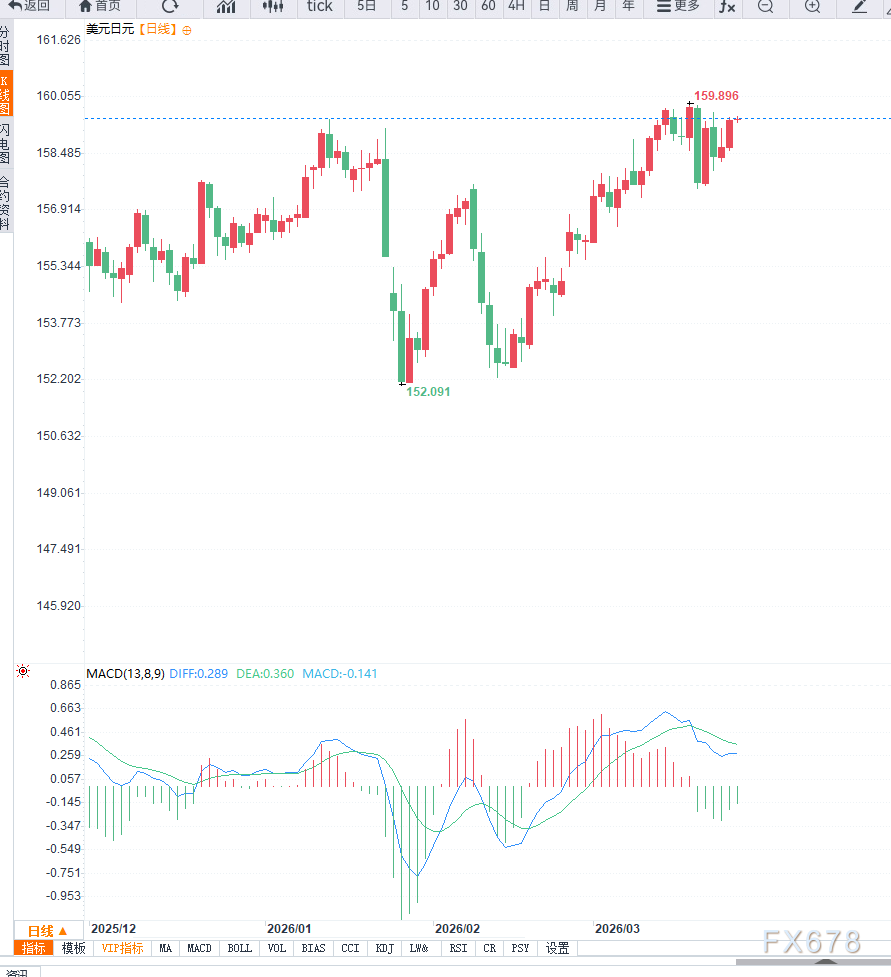Select the BOLL indicator
The height and width of the screenshot is (977, 891).
click(x=240, y=948)
